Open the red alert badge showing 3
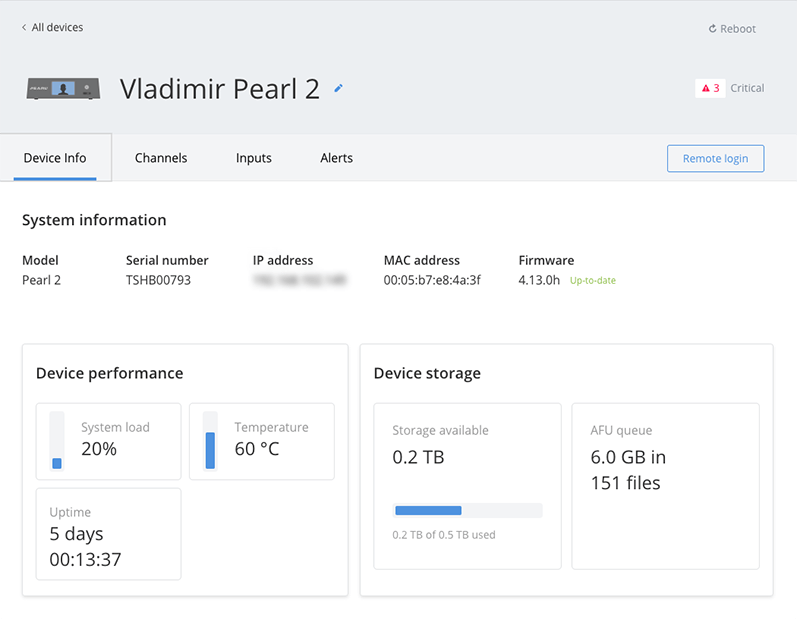 pyautogui.click(x=710, y=88)
